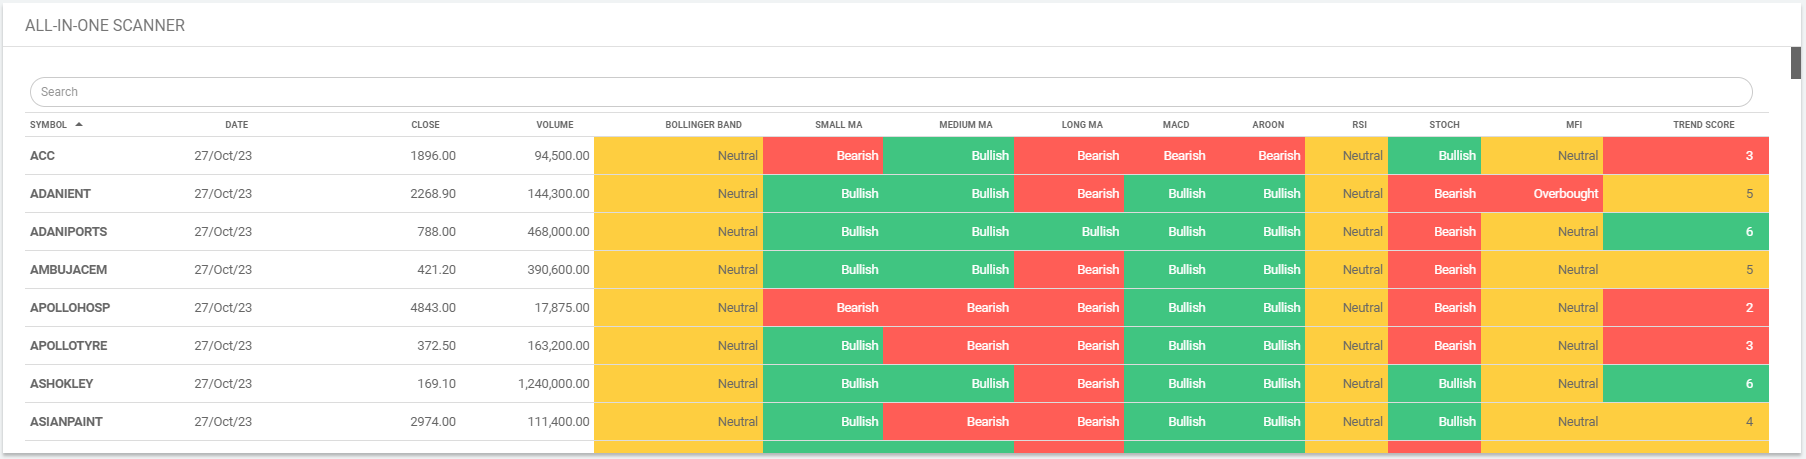The height and width of the screenshot is (459, 1806).
Task: Click ADANIENT volume 144,300.00
Action: pos(558,194)
